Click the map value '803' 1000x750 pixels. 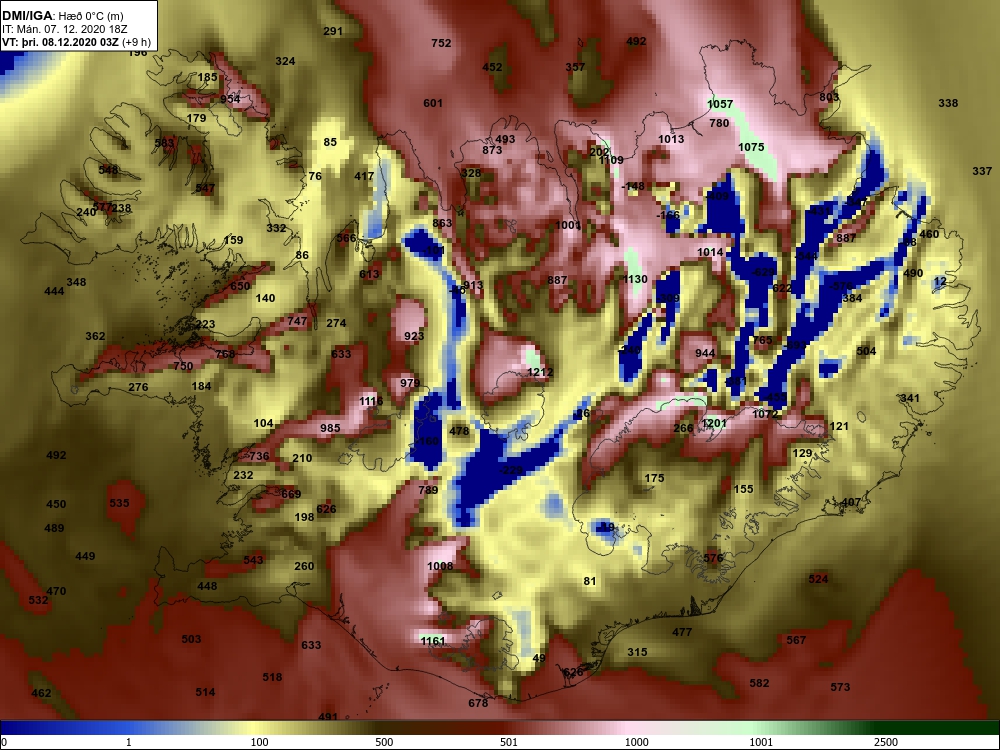829,96
